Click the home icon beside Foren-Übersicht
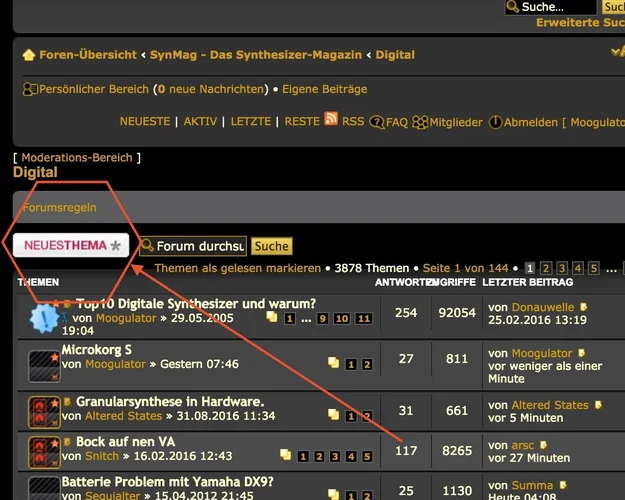This screenshot has height=500, width=625. coord(29,55)
